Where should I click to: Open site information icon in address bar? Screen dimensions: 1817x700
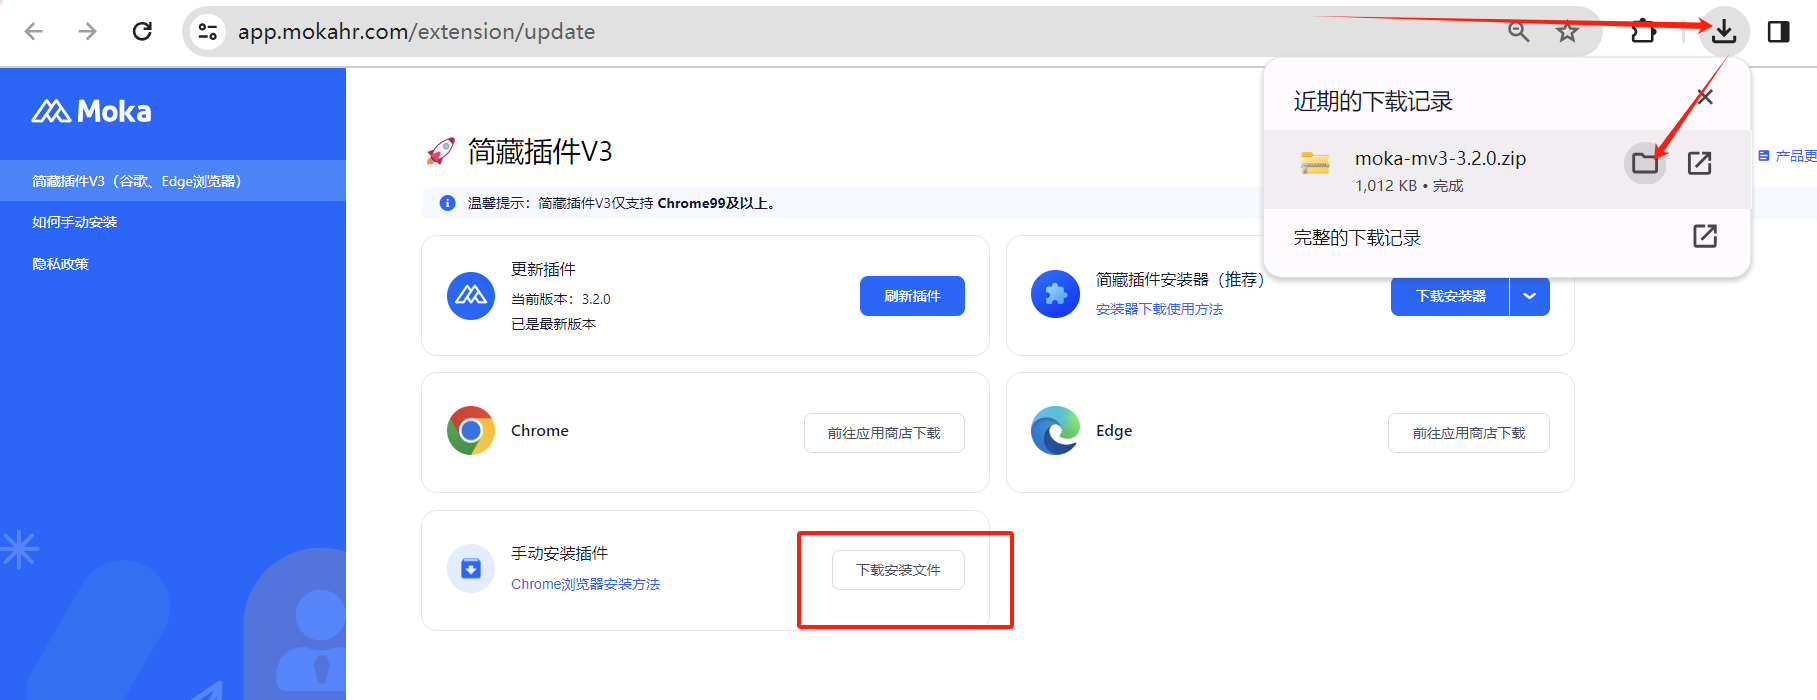coord(207,31)
